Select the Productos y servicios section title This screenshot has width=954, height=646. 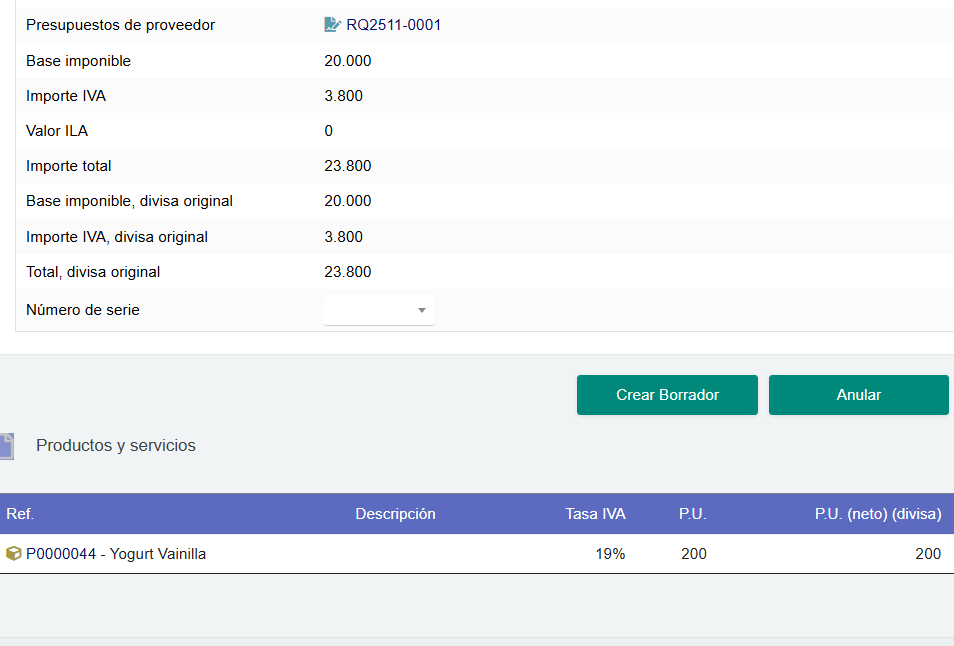coord(116,446)
